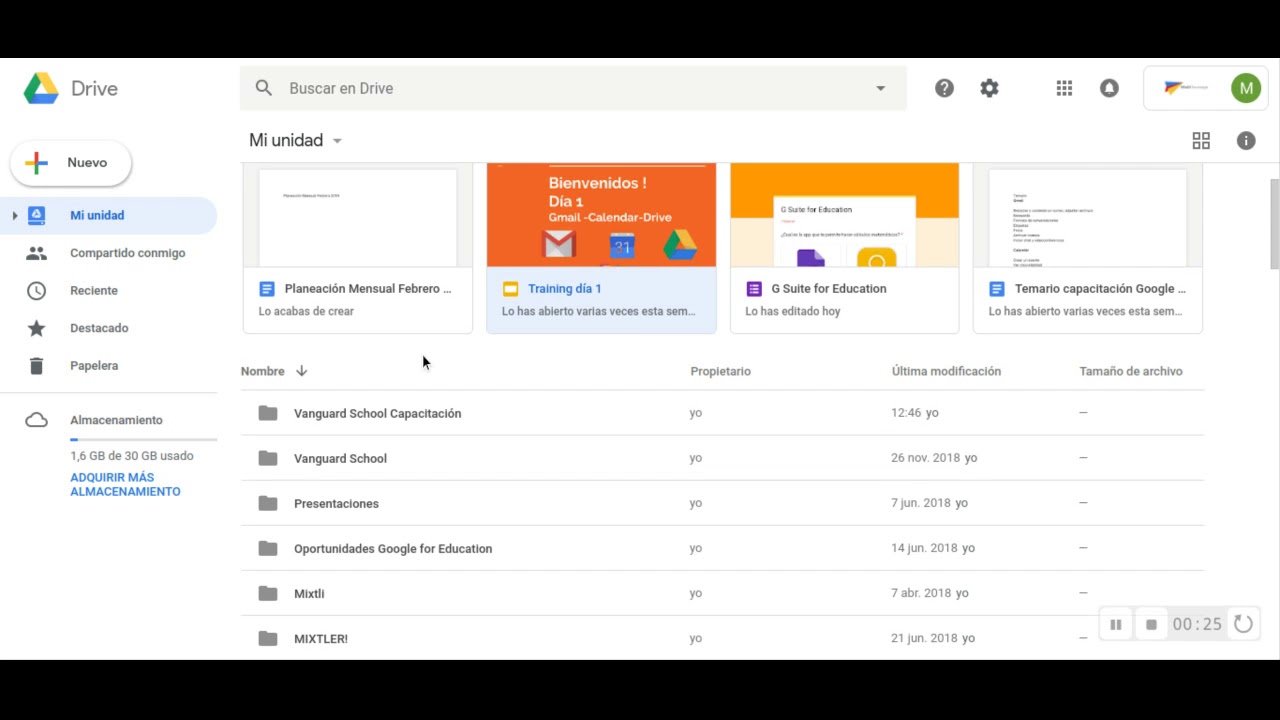Viewport: 1280px width, 720px height.
Task: Open Planeación Mensual Febrero document thumbnail
Action: pos(358,216)
